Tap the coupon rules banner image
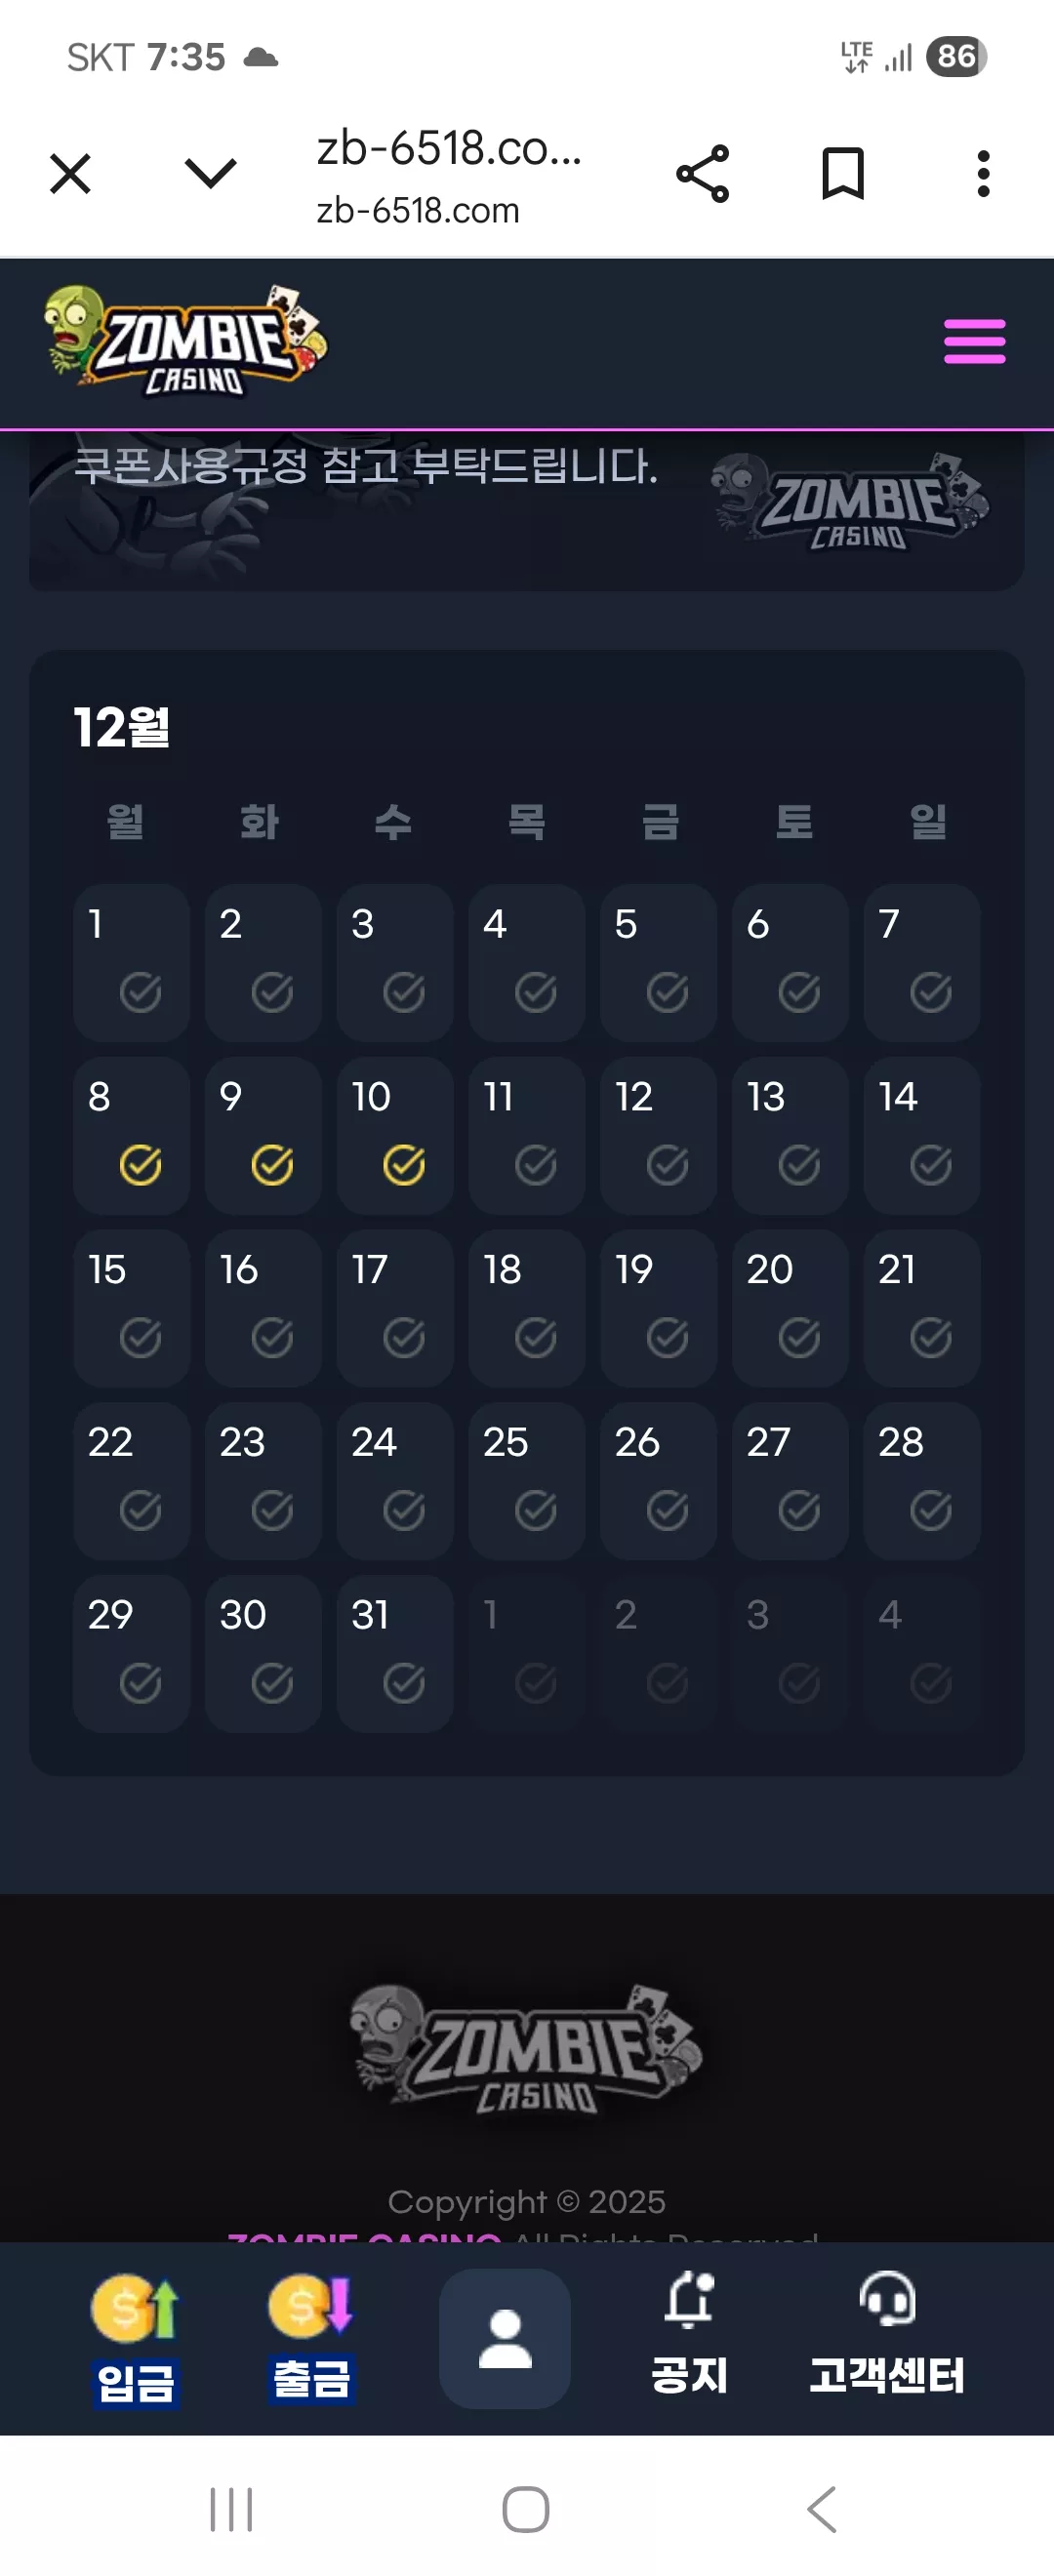 pos(527,510)
